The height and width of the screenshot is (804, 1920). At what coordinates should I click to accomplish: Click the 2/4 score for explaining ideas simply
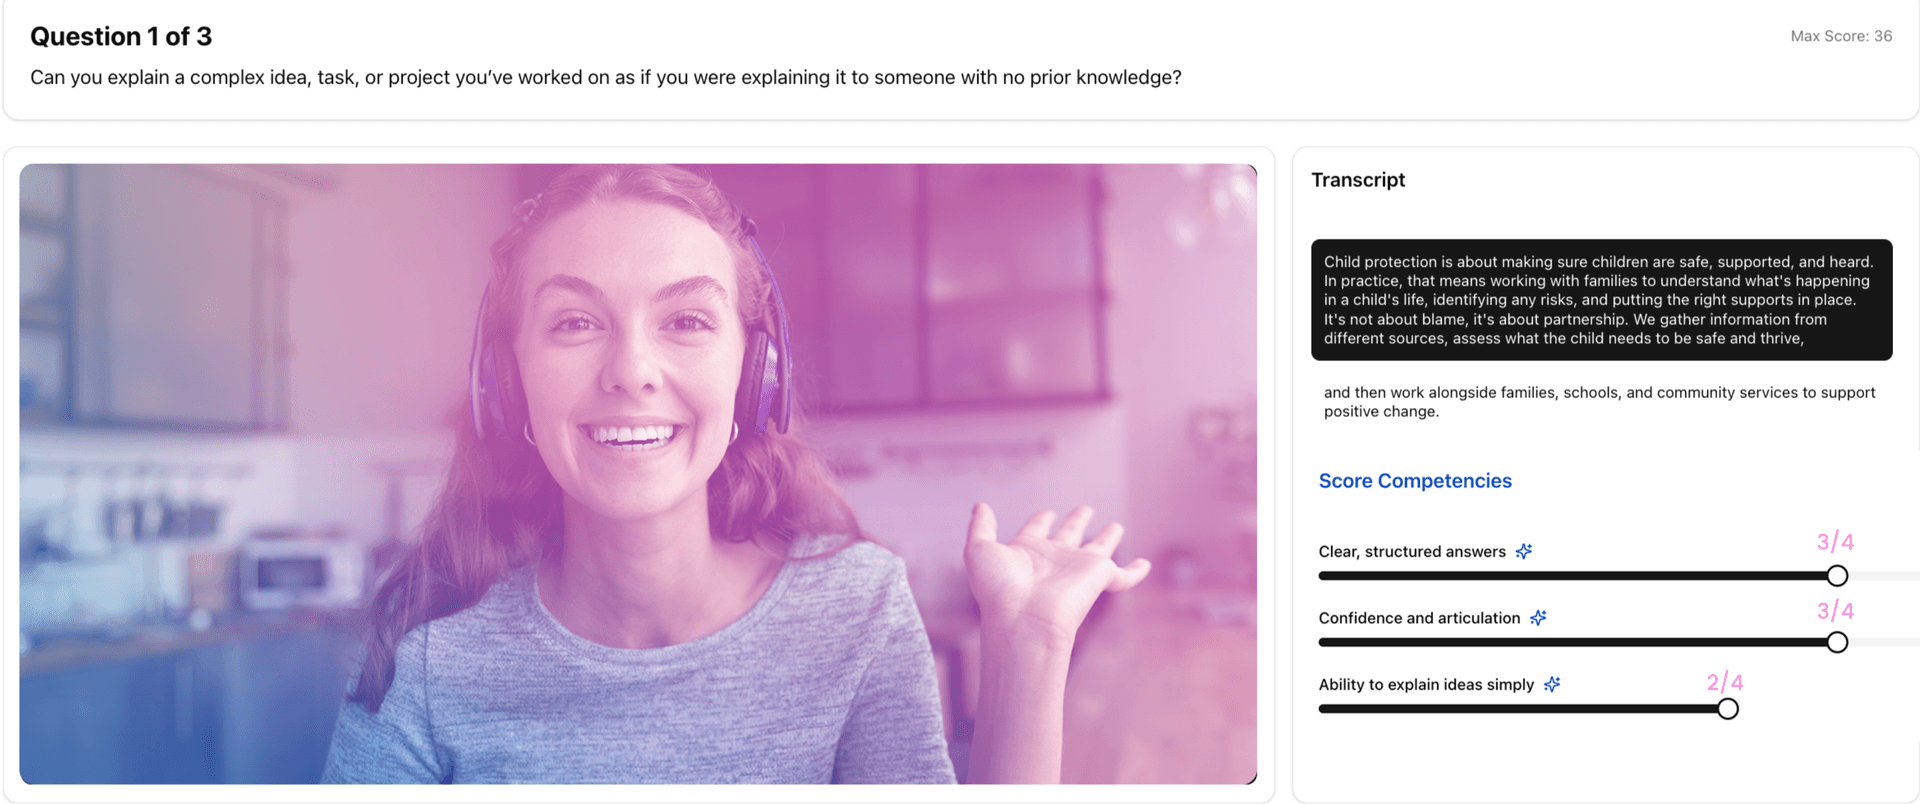1724,683
